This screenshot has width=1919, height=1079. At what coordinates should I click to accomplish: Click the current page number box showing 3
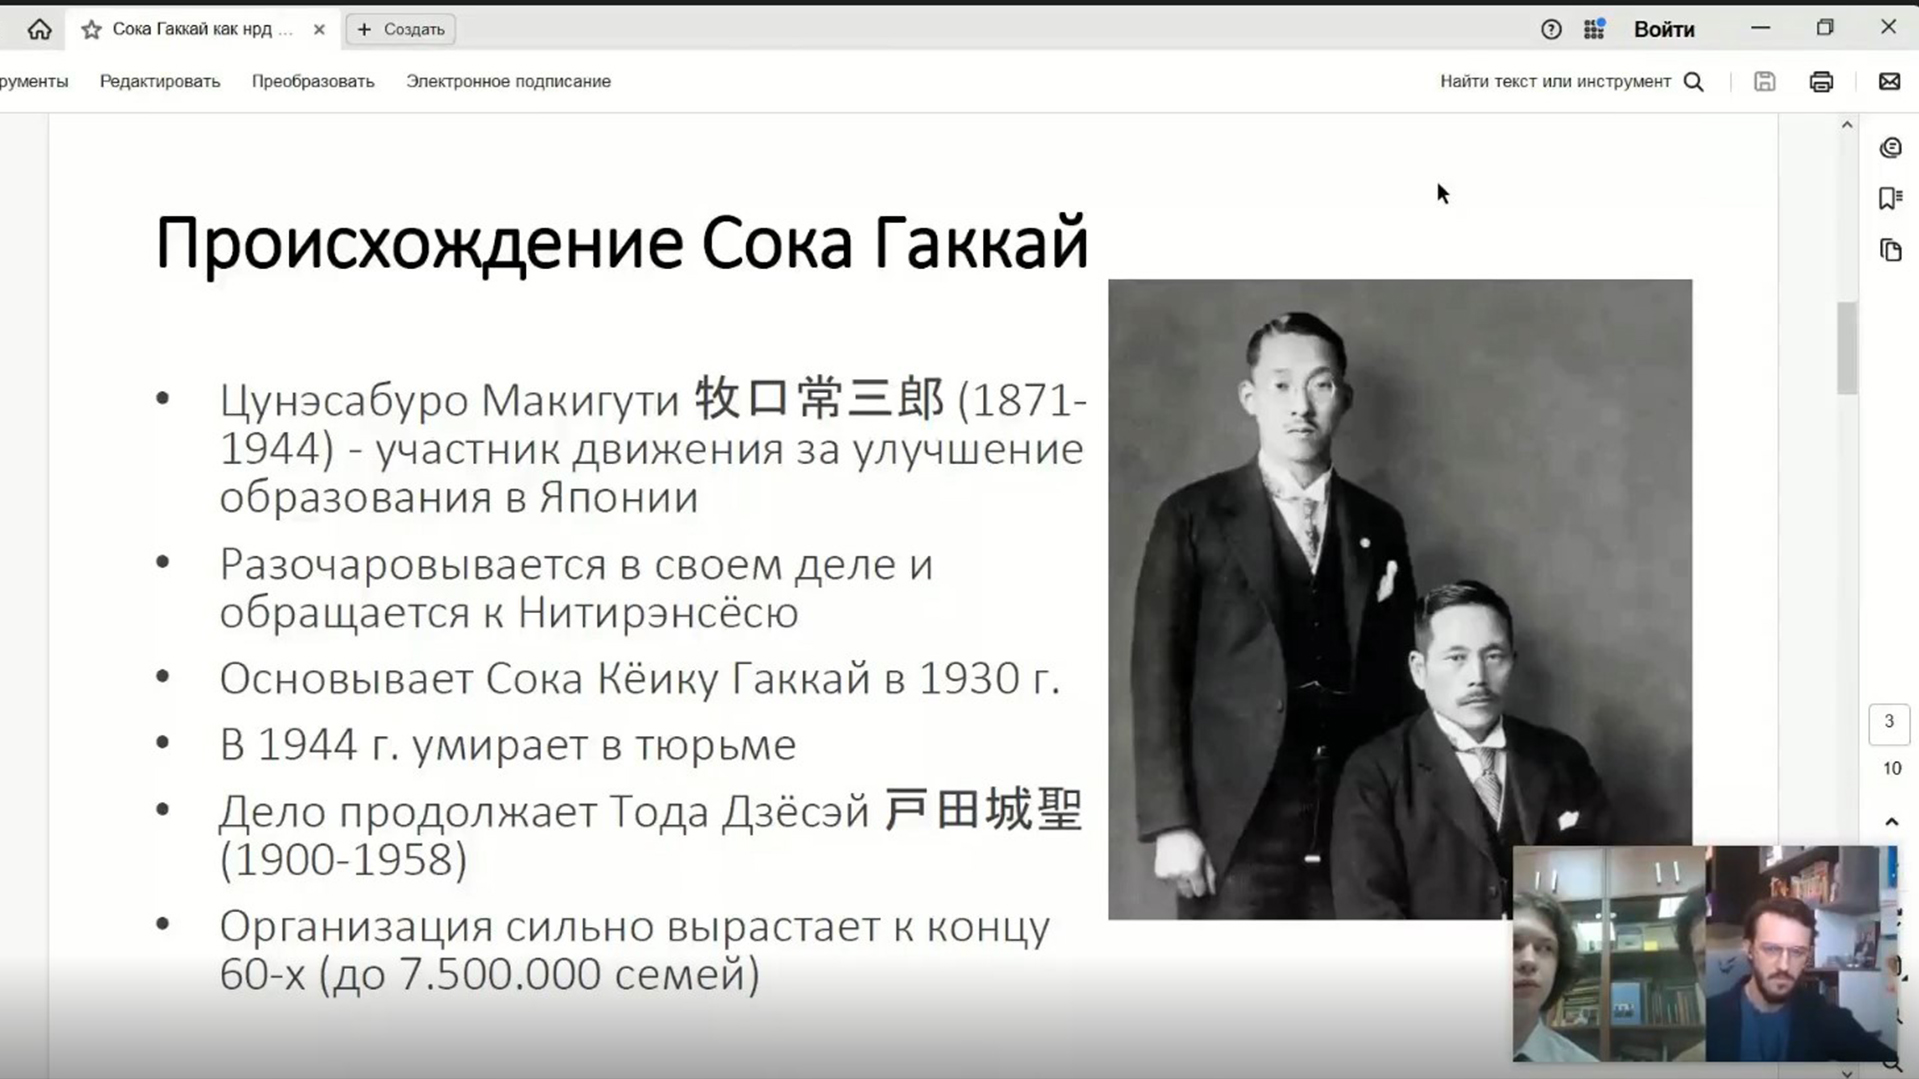[1889, 722]
